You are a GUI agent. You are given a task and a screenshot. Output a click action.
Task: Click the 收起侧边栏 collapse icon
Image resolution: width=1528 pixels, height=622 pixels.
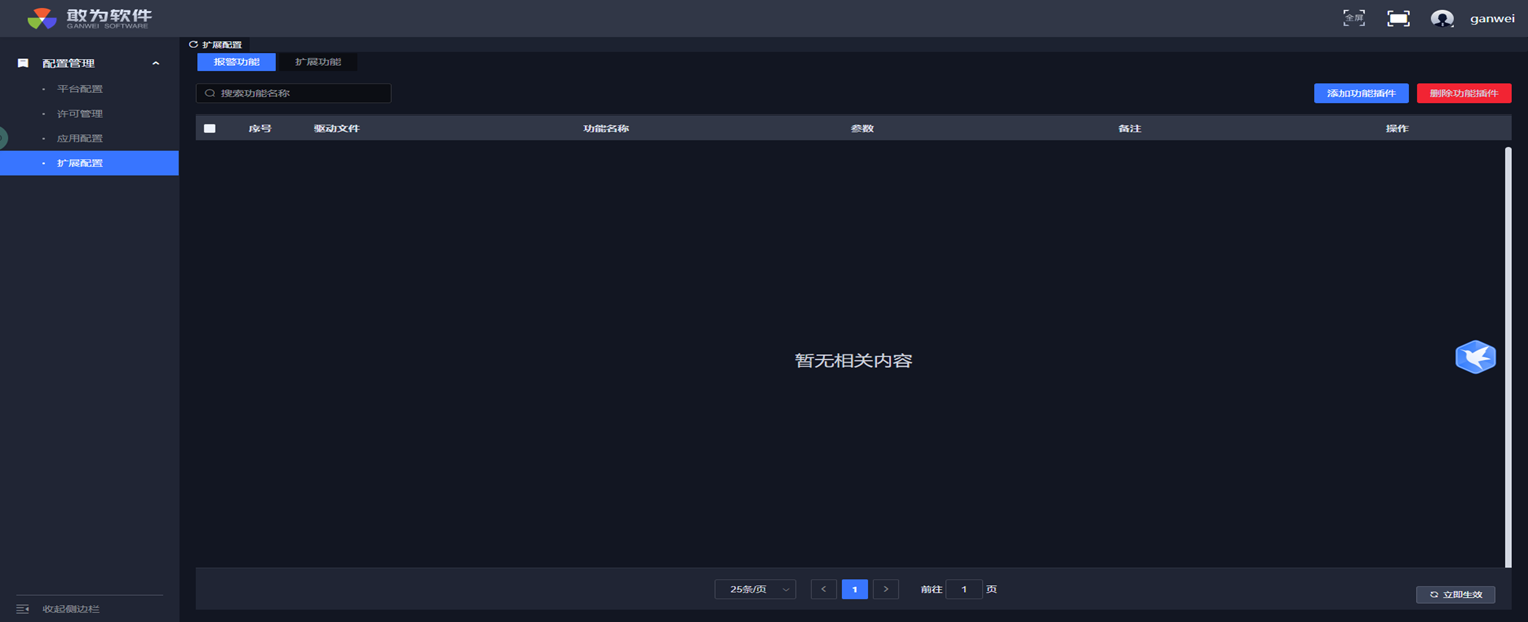coord(23,609)
